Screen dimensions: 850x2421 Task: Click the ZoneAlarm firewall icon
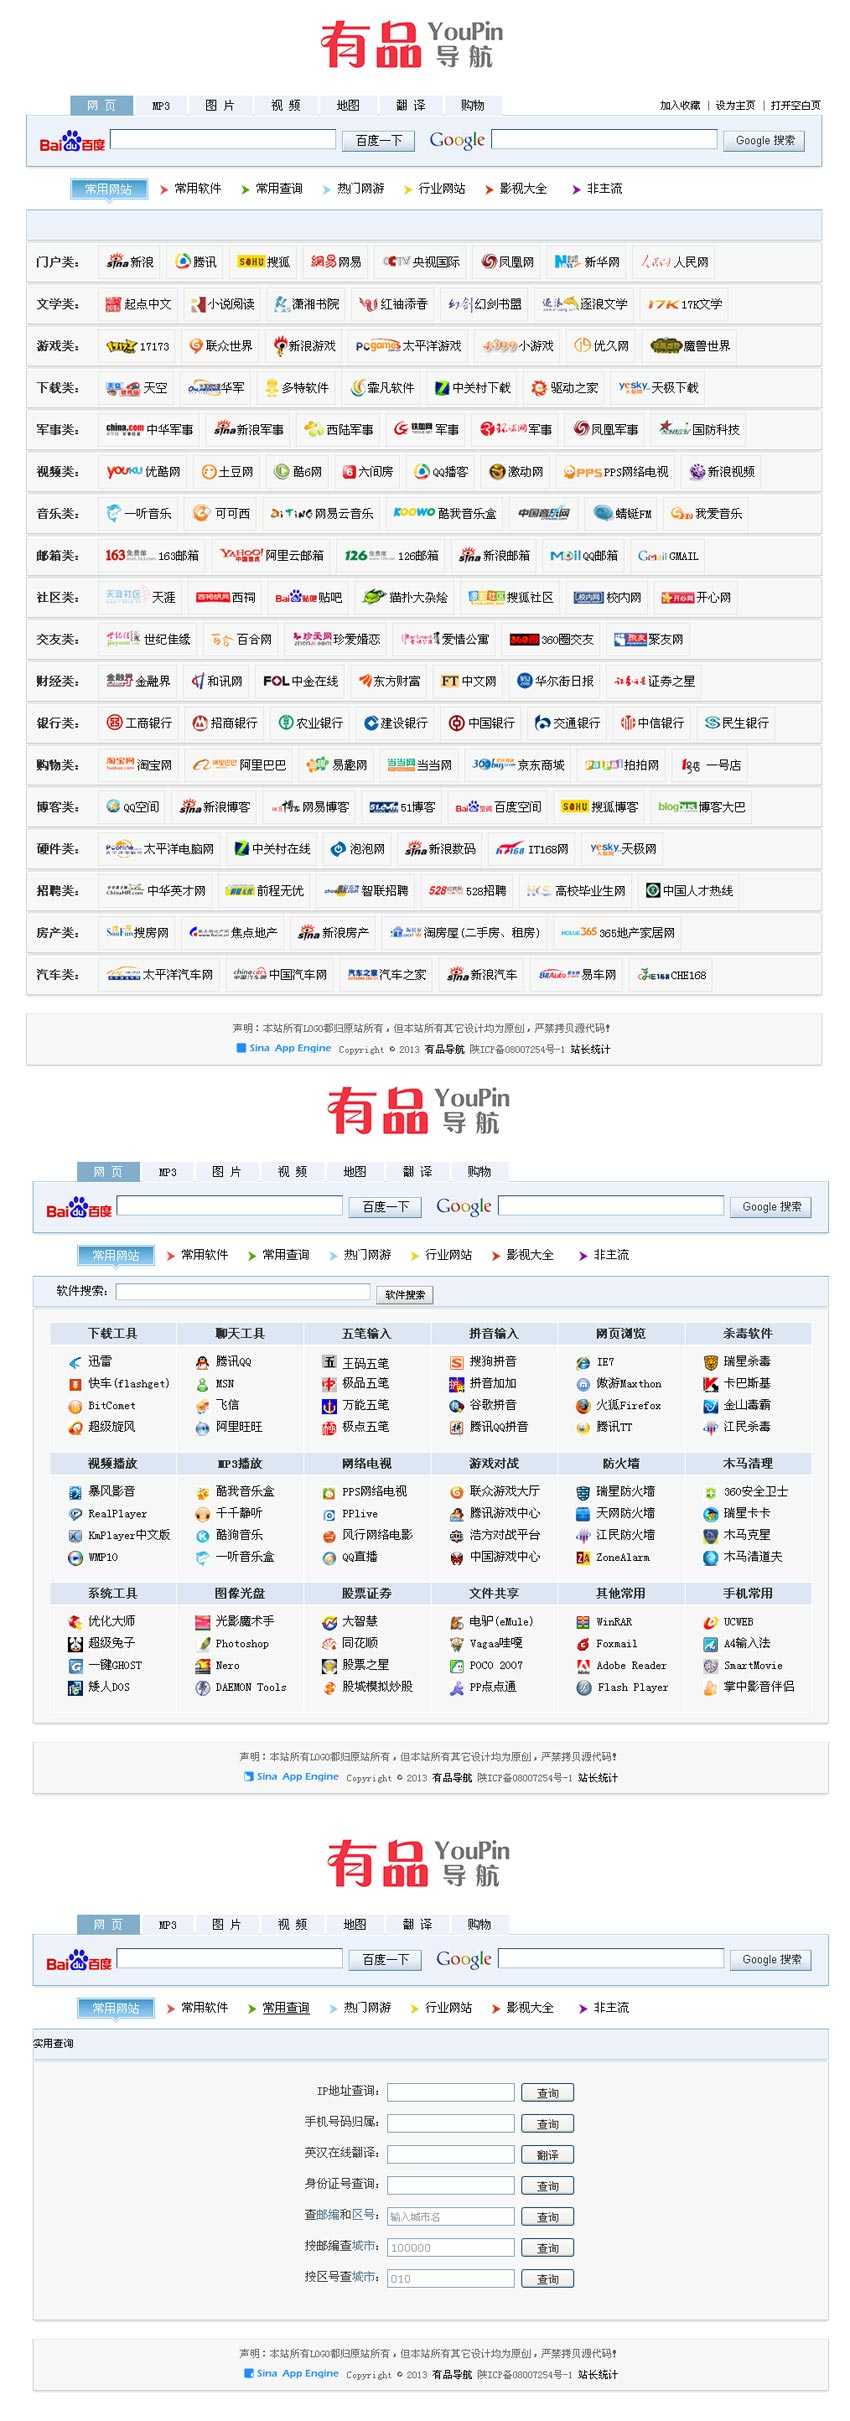(x=583, y=1557)
